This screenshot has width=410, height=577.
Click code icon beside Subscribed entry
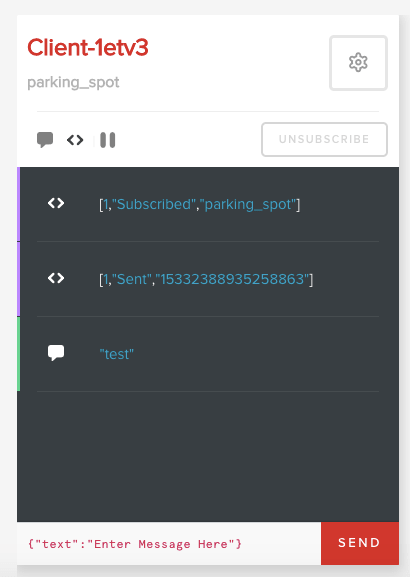(56, 203)
